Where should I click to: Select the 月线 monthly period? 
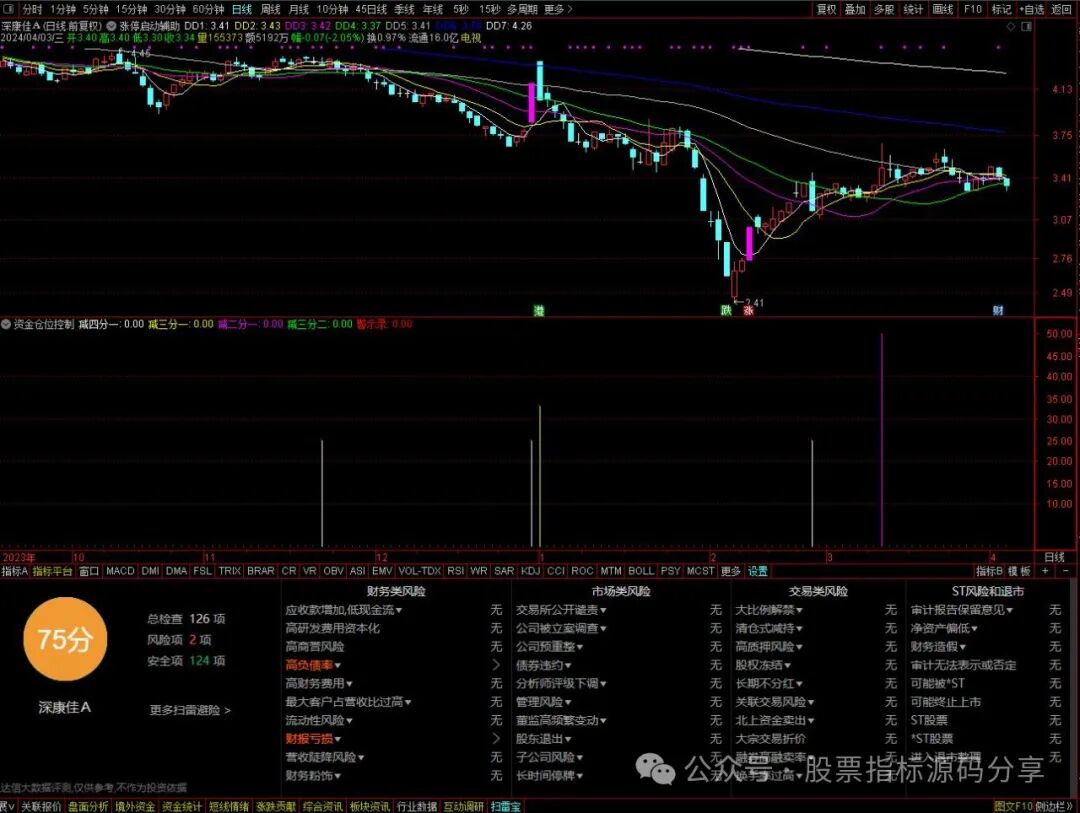pos(298,9)
